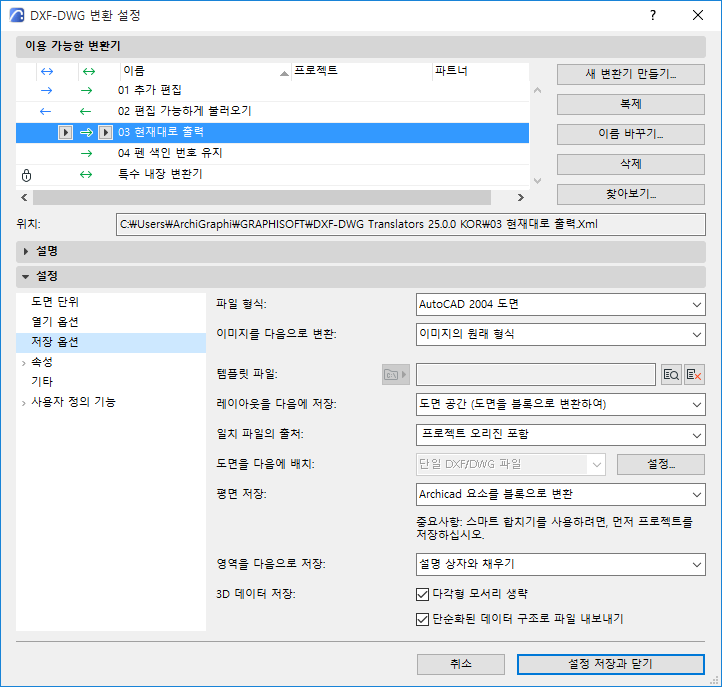Browse for template file with magnifier icon

point(671,375)
